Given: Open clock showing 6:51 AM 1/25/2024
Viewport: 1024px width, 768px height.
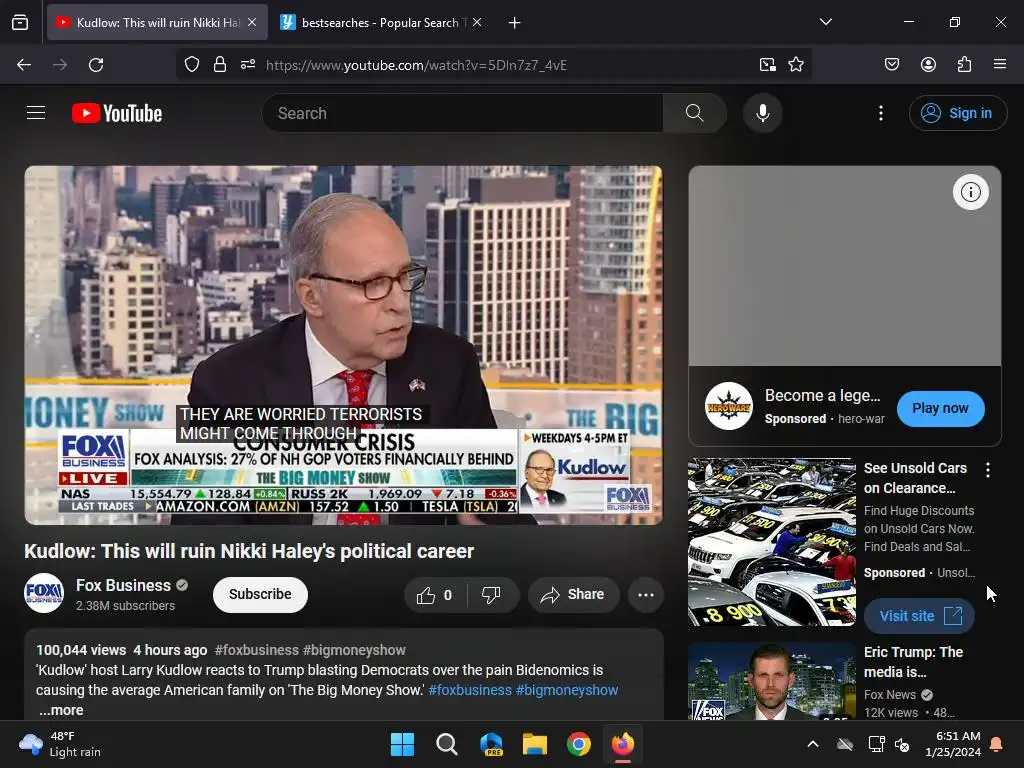Looking at the screenshot, I should (952, 744).
